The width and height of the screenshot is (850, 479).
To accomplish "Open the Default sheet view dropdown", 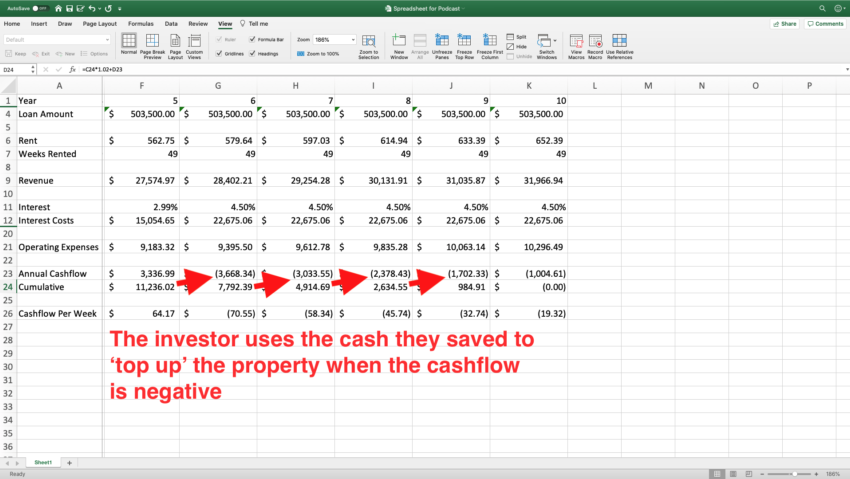I will (x=56, y=40).
